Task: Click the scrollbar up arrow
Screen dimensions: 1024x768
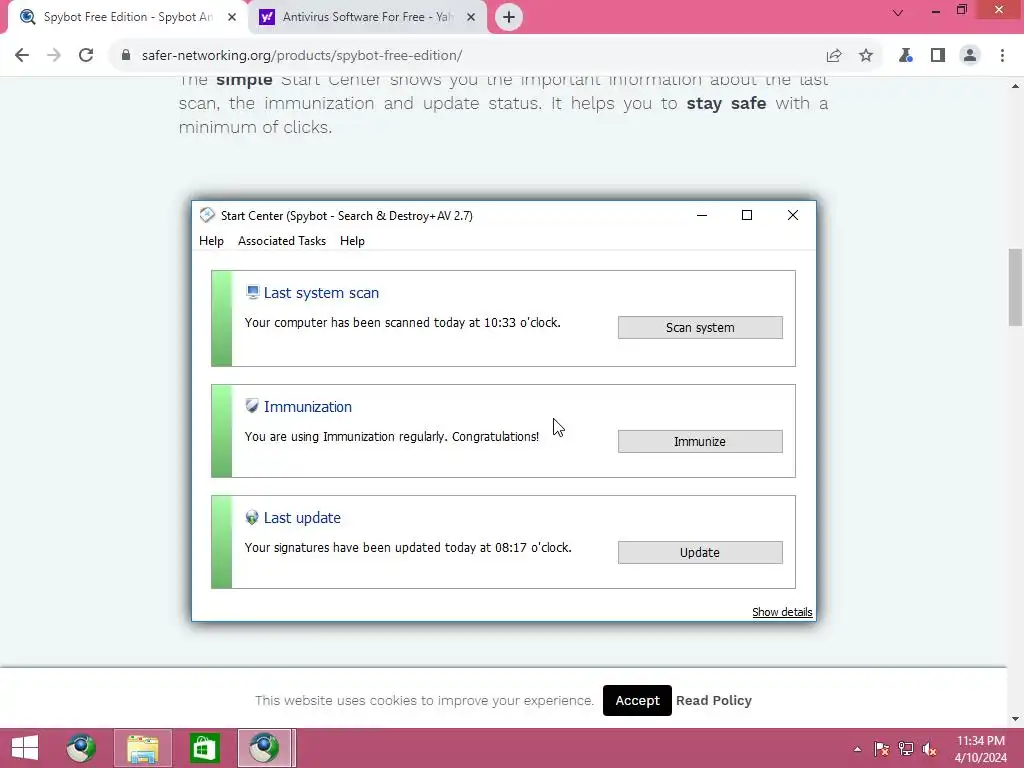Action: (1015, 86)
